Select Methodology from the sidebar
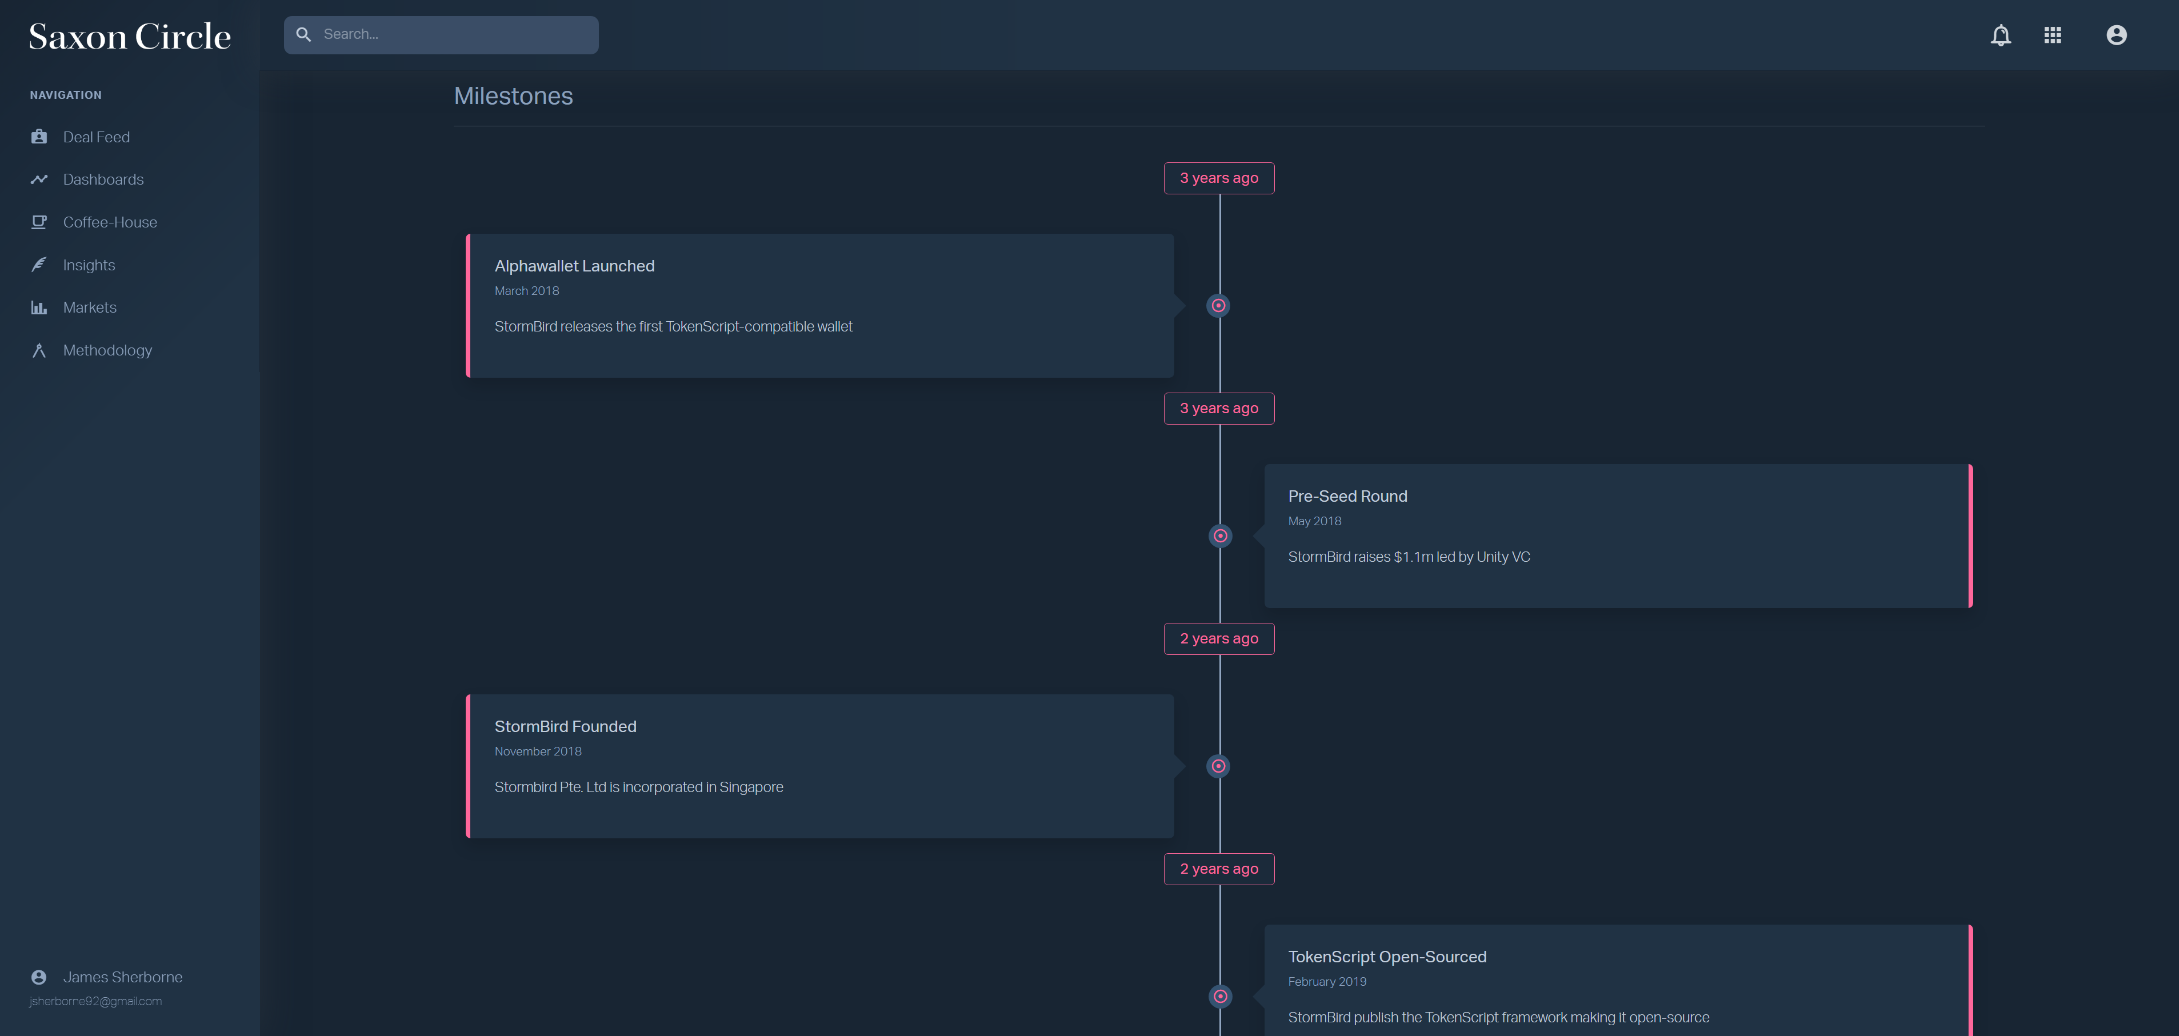The height and width of the screenshot is (1036, 2179). point(107,351)
